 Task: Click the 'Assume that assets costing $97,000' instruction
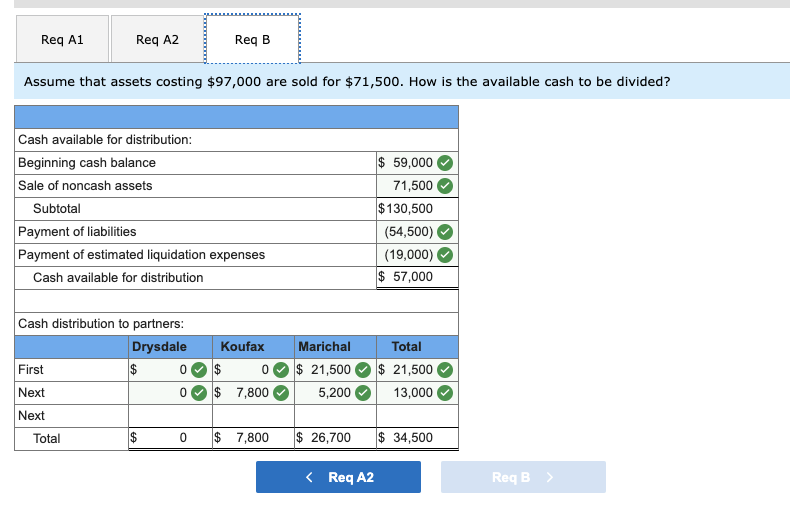point(347,82)
